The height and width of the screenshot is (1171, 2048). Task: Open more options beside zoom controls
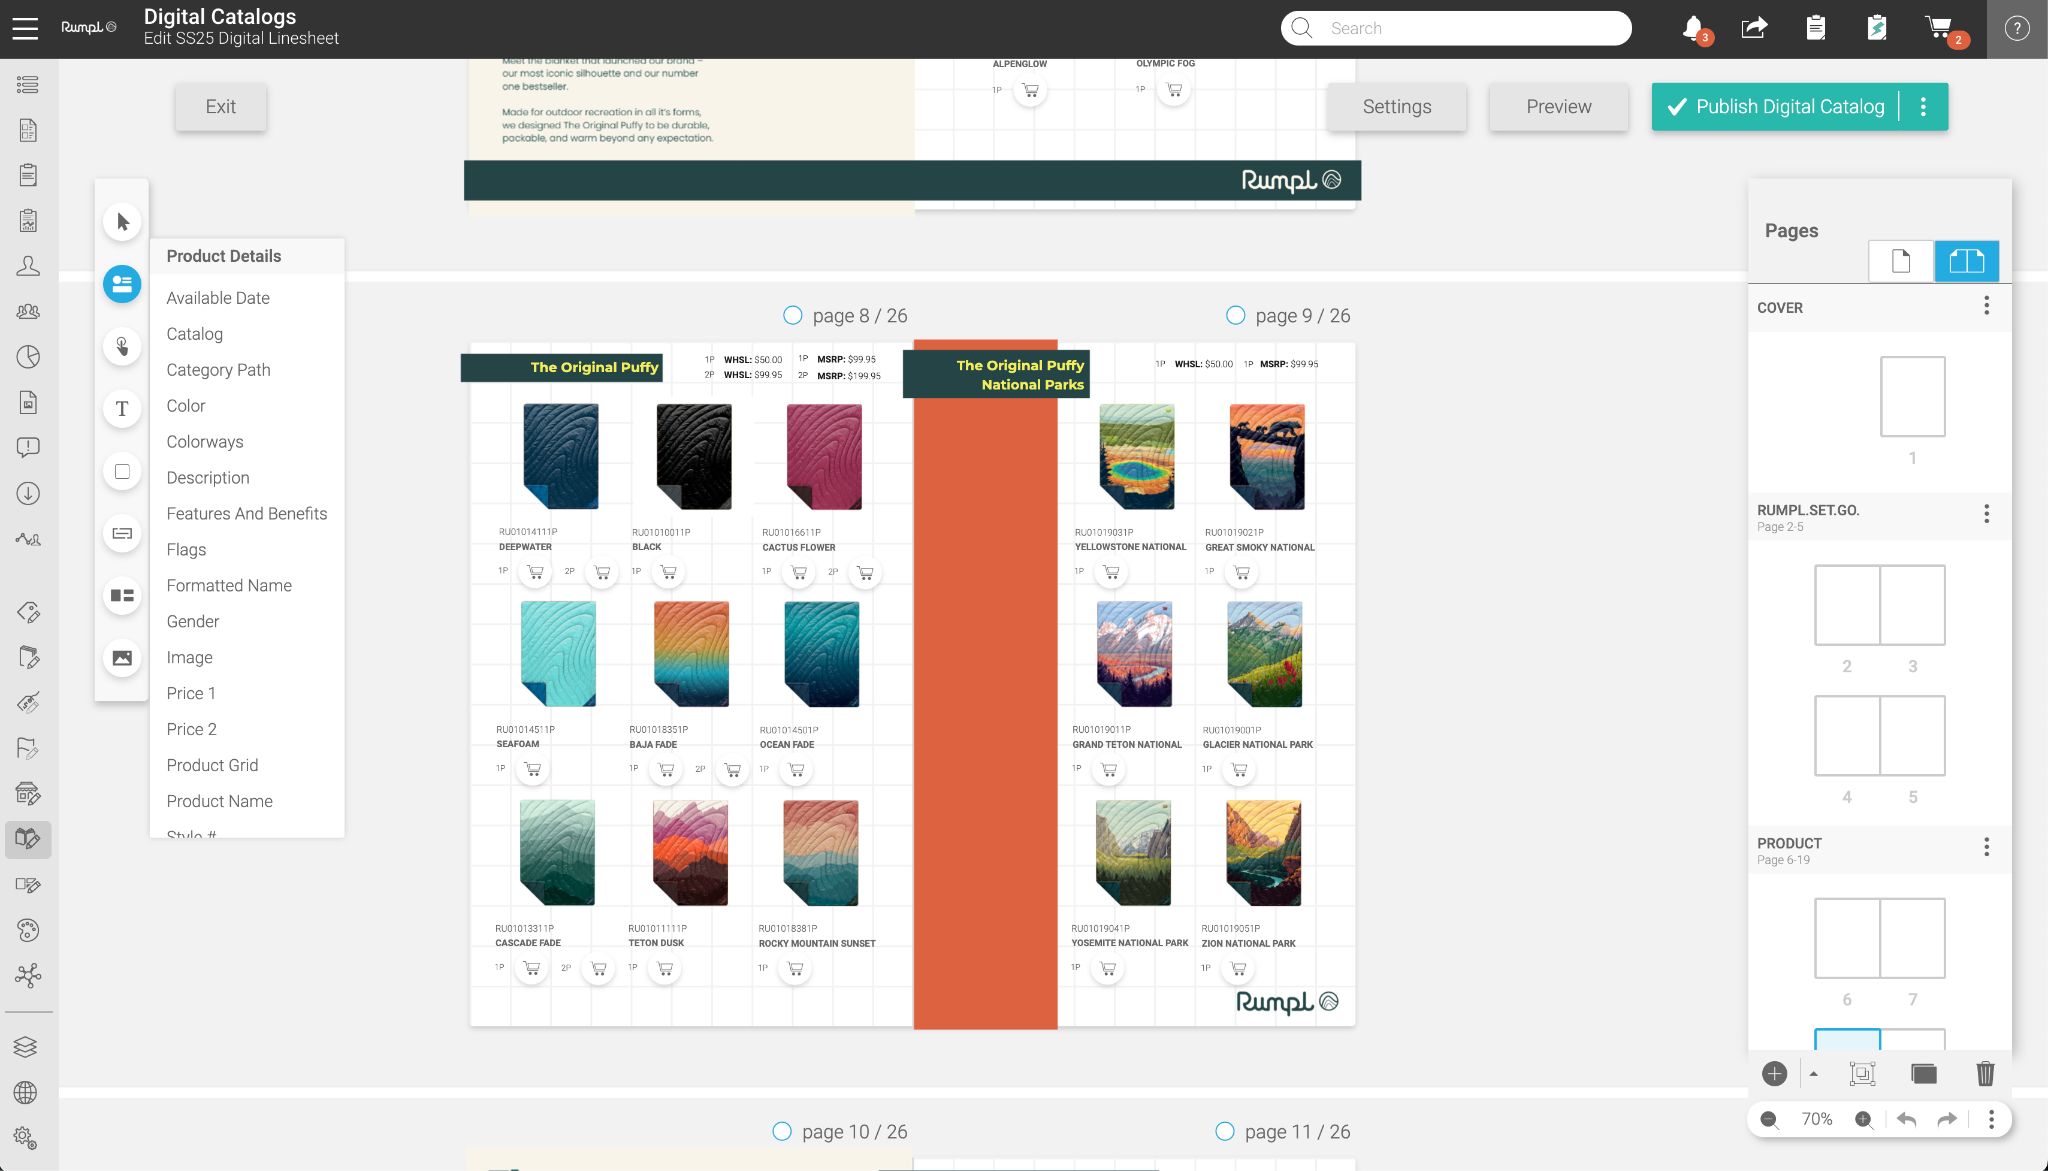pos(1991,1120)
